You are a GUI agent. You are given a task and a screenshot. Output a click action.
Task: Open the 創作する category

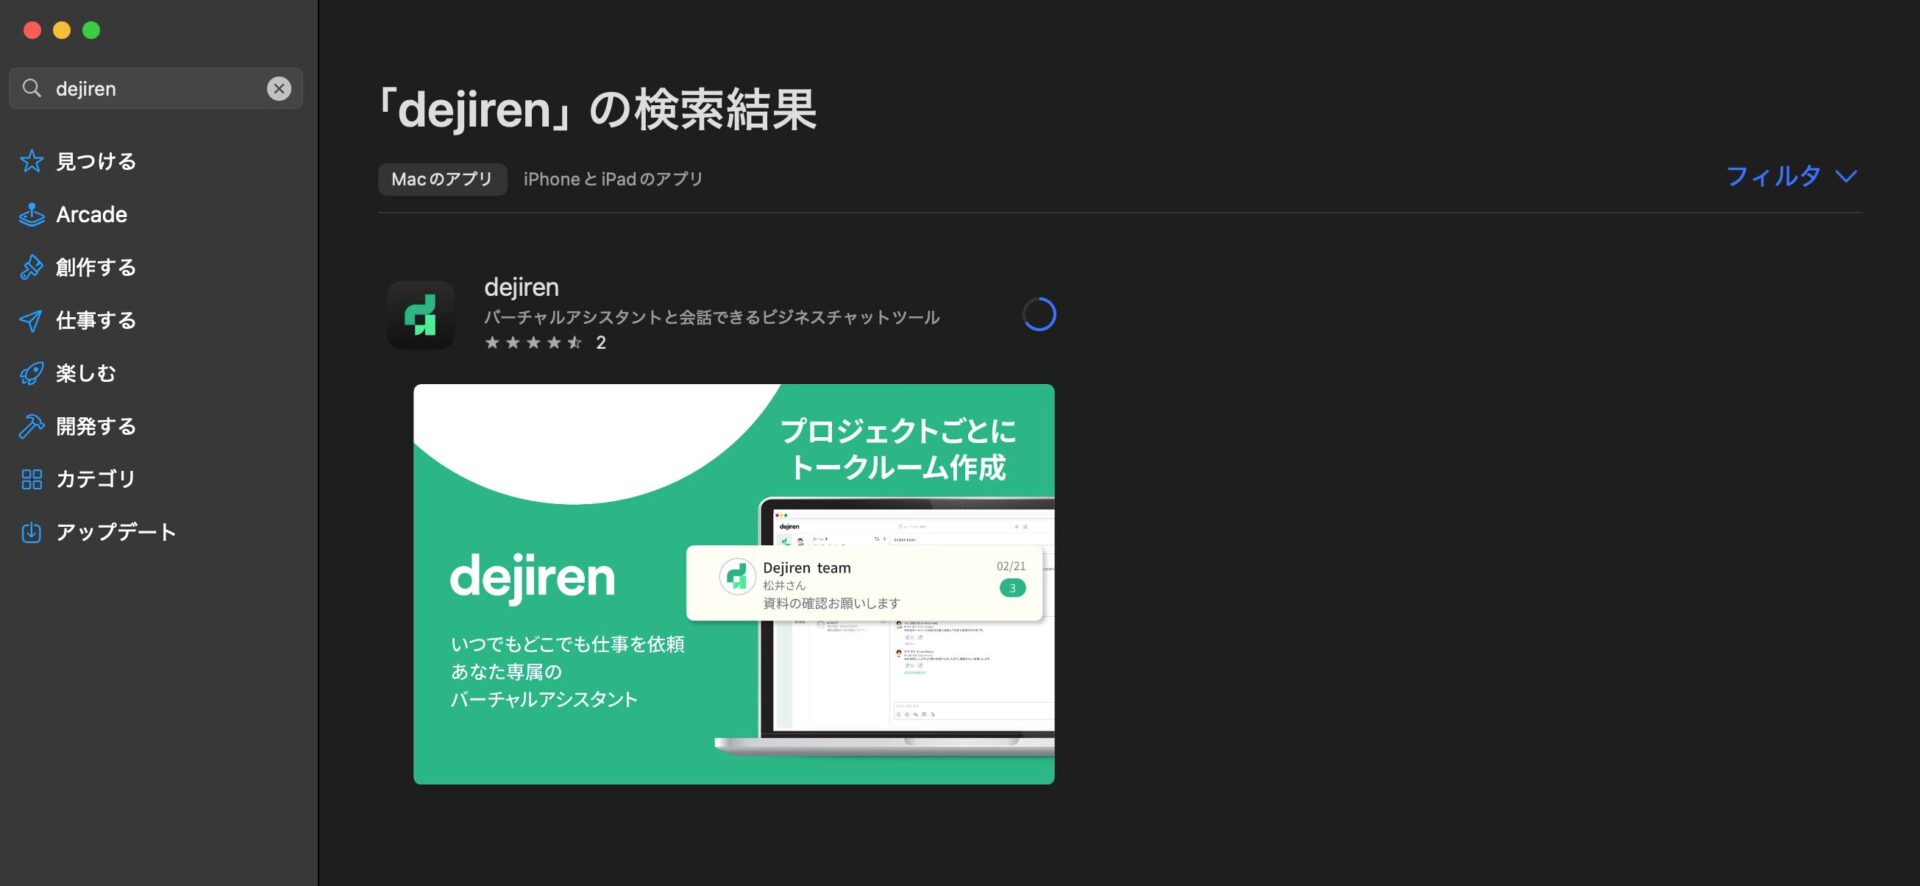click(96, 267)
